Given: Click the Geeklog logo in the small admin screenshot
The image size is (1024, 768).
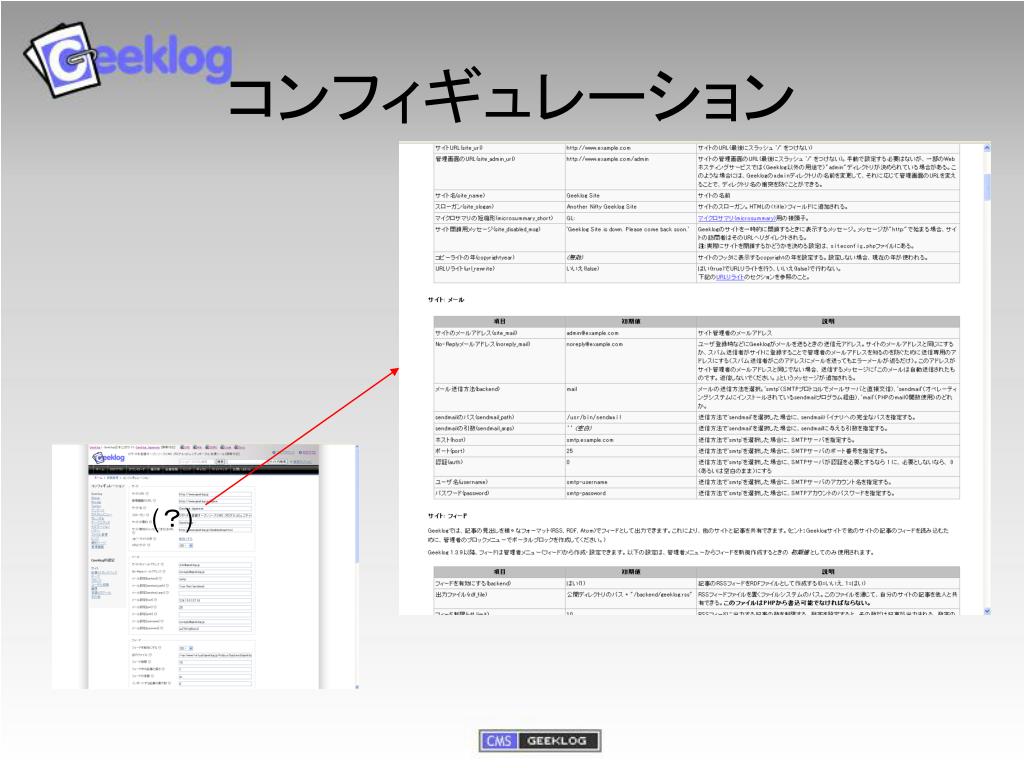Looking at the screenshot, I should [x=108, y=458].
